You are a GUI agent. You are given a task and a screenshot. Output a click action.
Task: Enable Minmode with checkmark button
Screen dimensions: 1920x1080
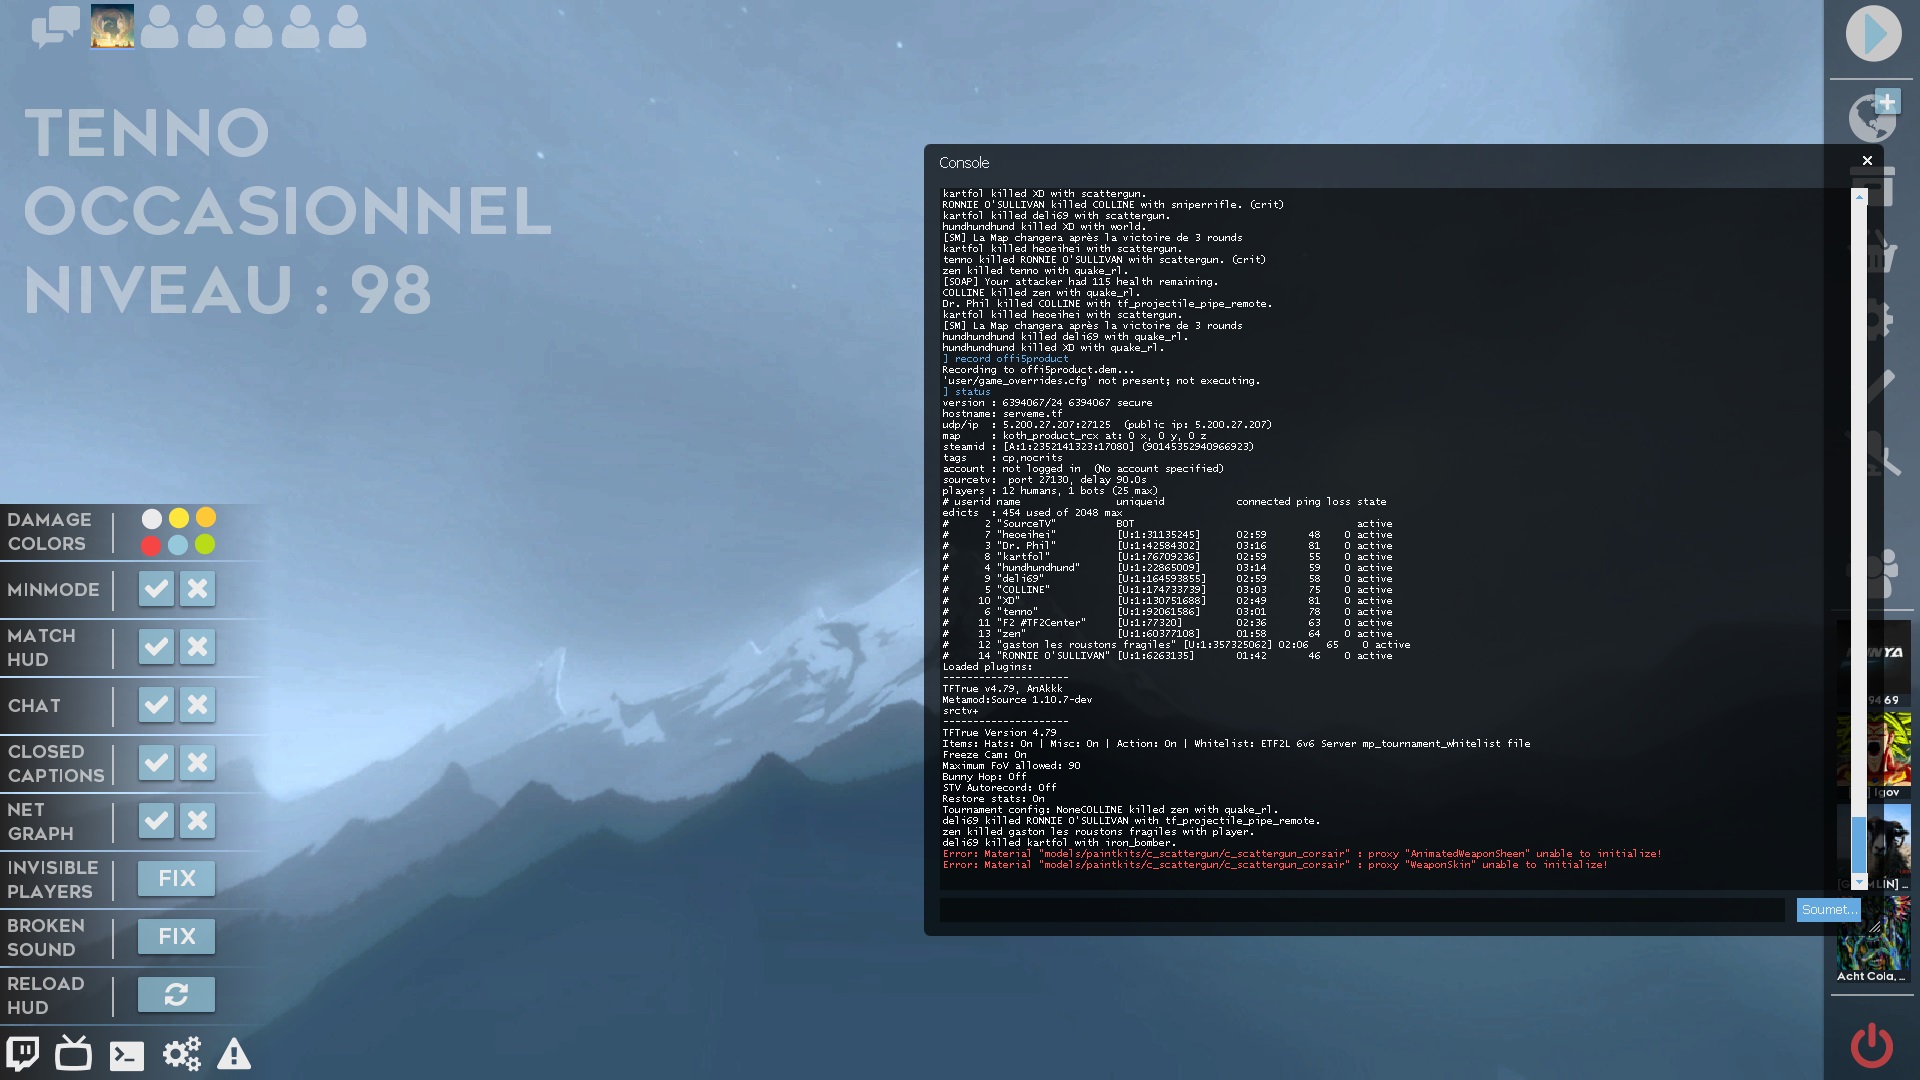point(156,589)
